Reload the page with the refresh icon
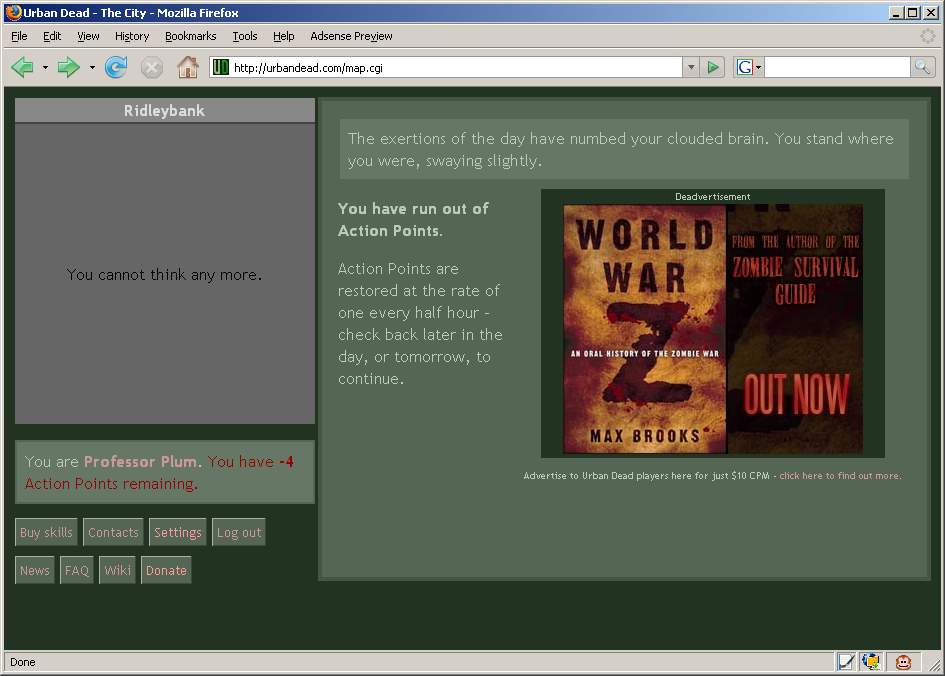This screenshot has height=676, width=945. tap(116, 67)
